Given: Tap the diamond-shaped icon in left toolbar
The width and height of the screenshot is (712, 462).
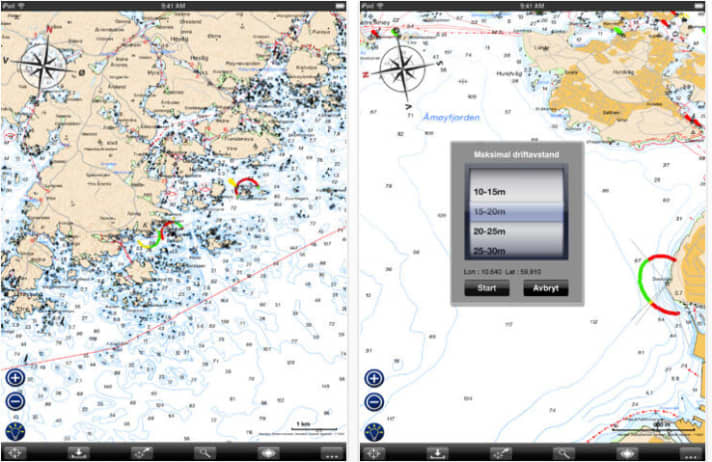Looking at the screenshot, I should pyautogui.click(x=268, y=453).
